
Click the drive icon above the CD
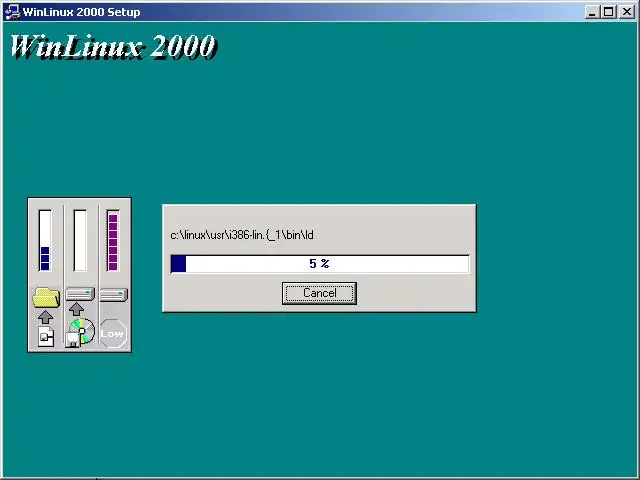pos(80,293)
